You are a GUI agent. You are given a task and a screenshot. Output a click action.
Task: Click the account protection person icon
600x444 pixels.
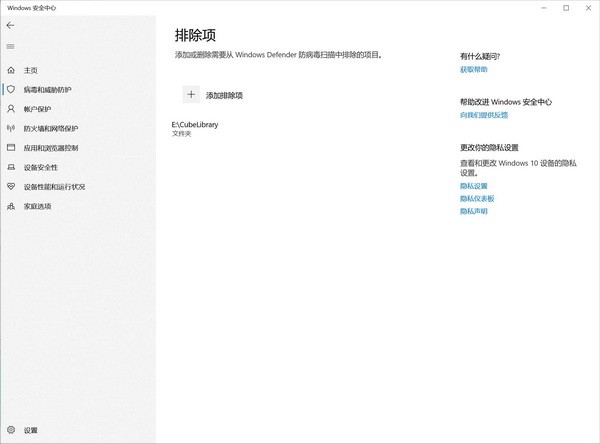[x=11, y=109]
